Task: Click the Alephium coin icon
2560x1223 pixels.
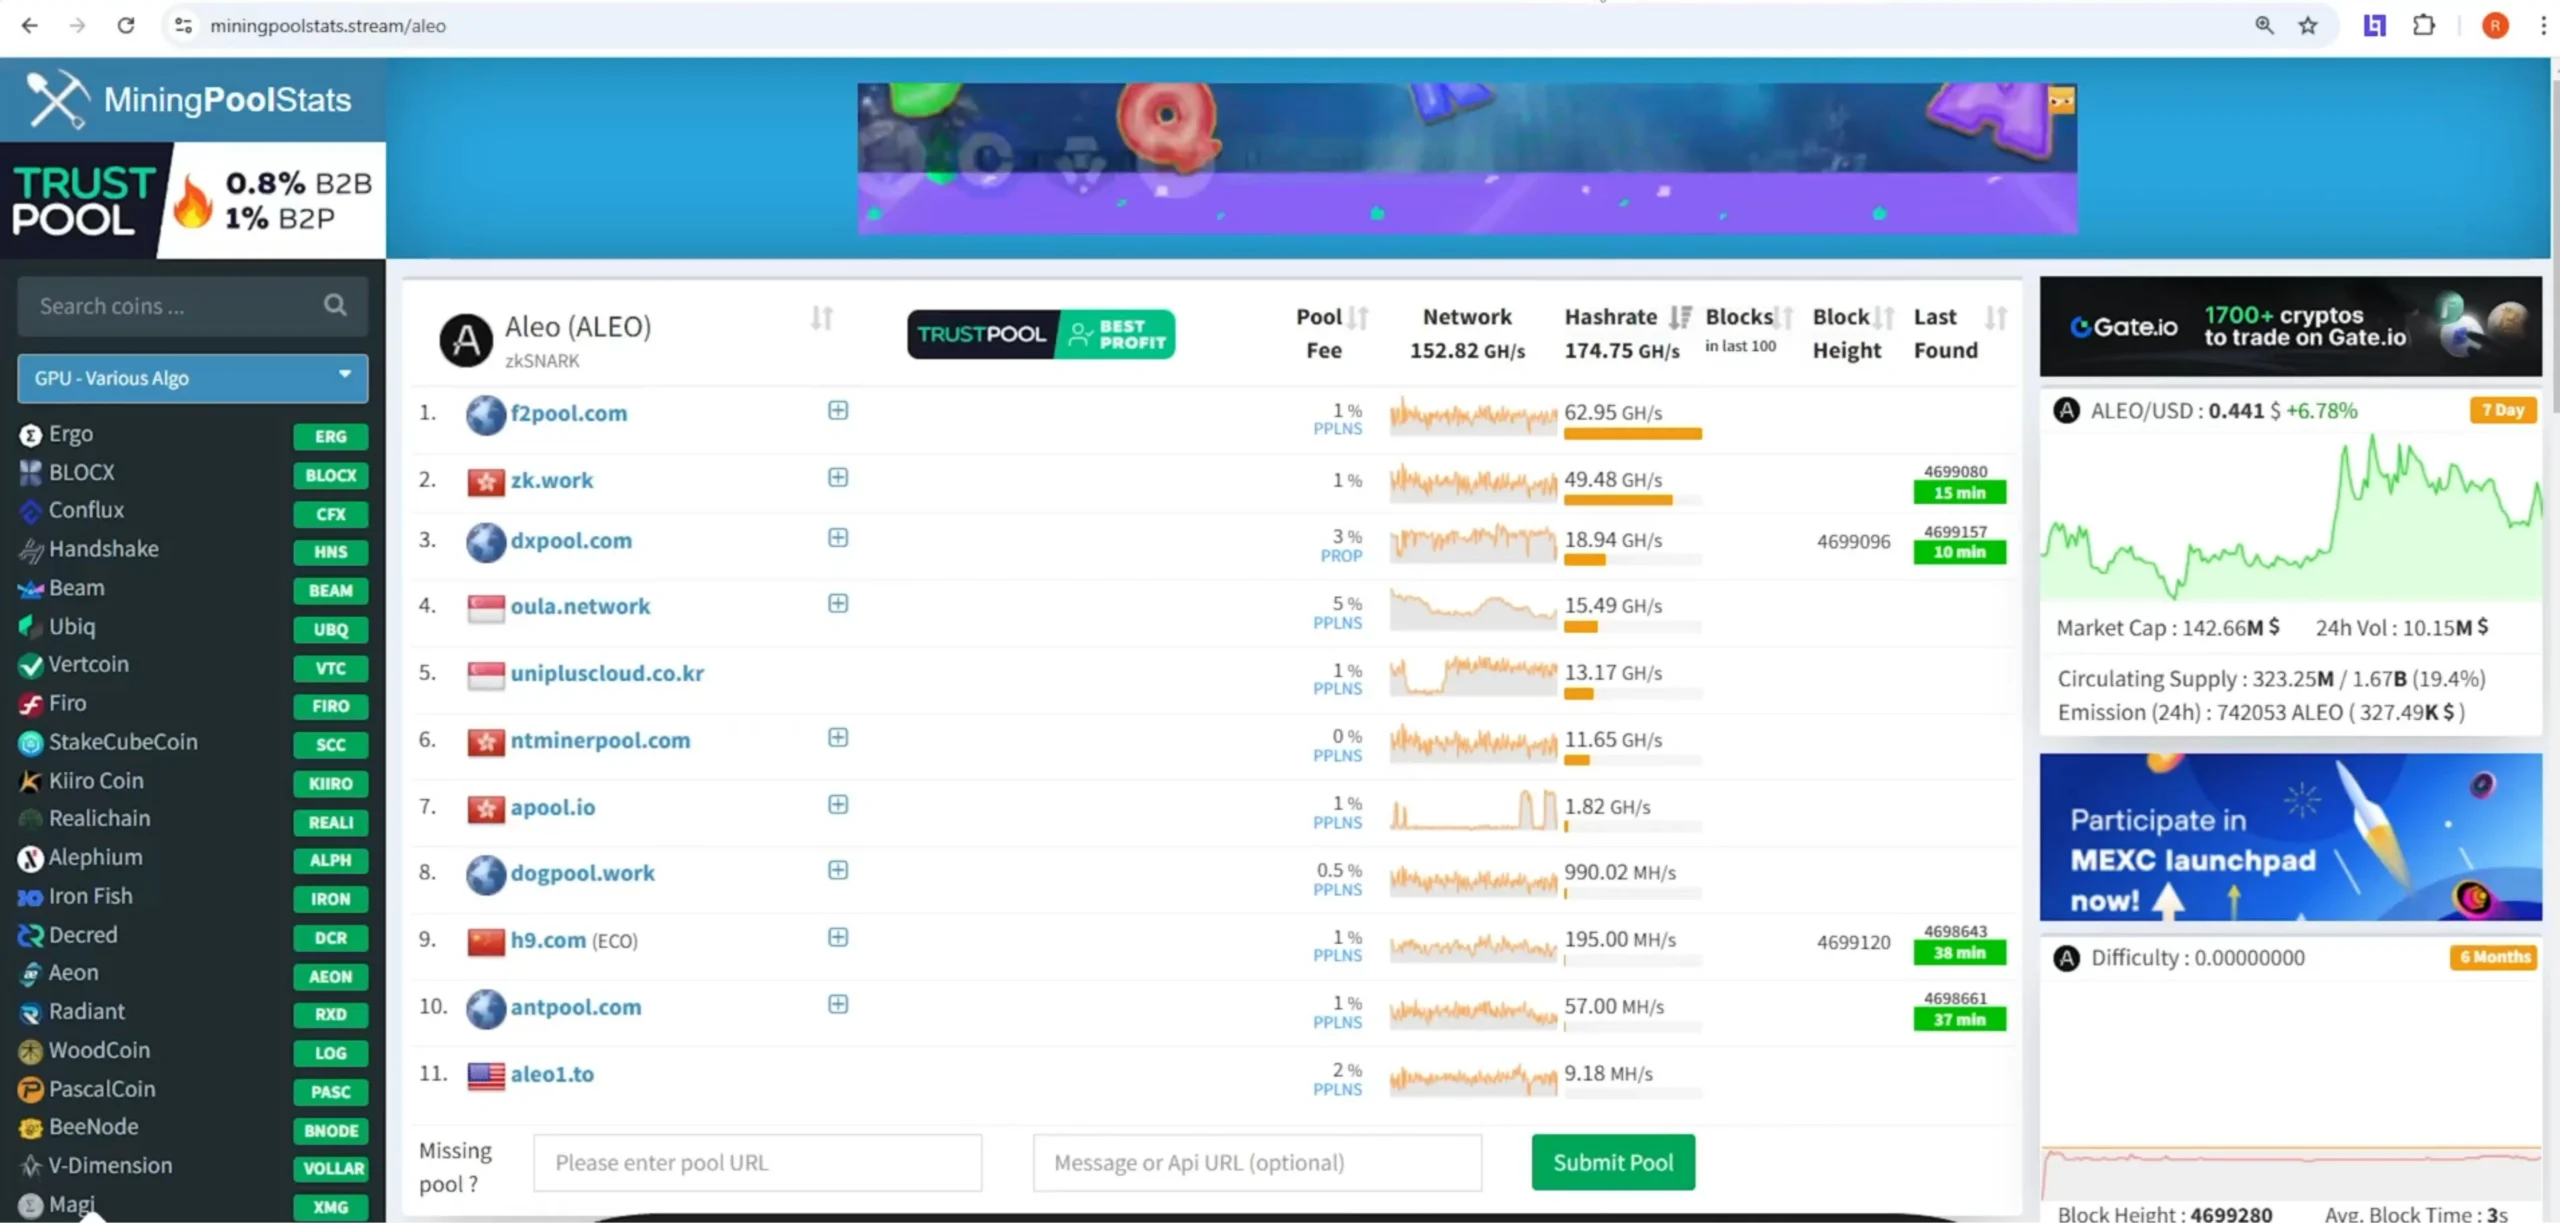Action: [31, 858]
